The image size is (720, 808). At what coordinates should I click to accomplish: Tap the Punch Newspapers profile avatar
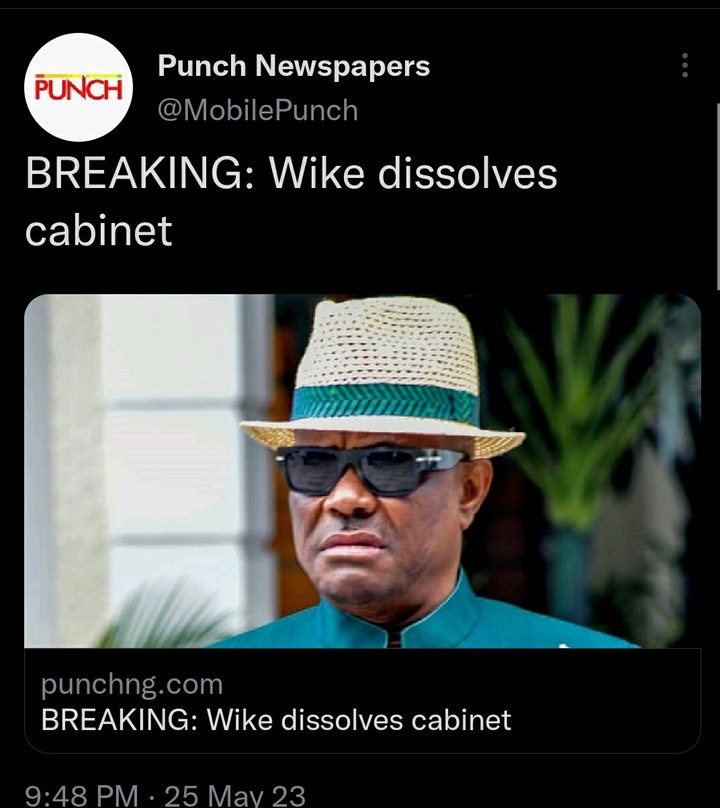pos(78,88)
